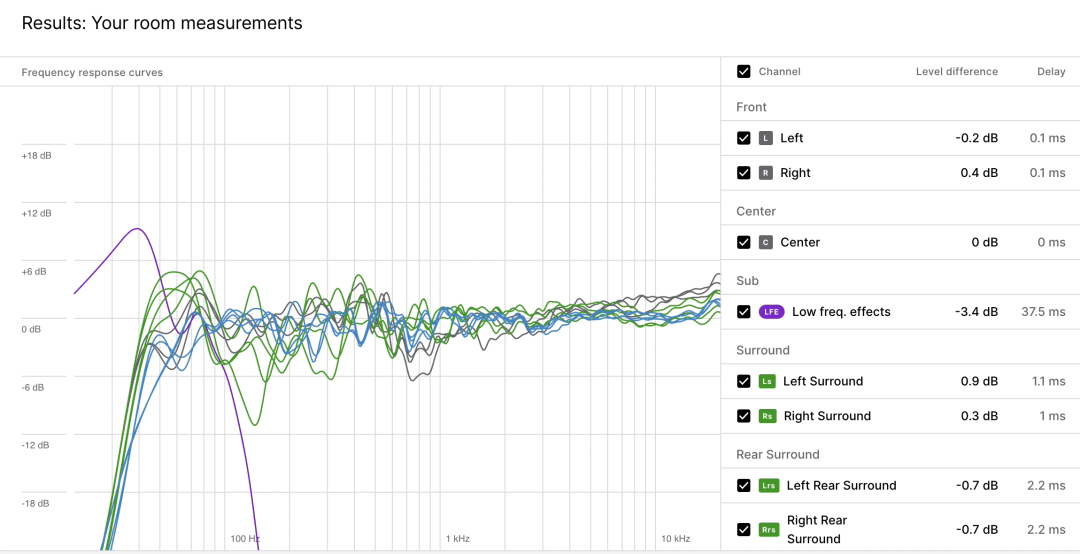
Task: Click the Center group heading
Action: click(x=756, y=211)
